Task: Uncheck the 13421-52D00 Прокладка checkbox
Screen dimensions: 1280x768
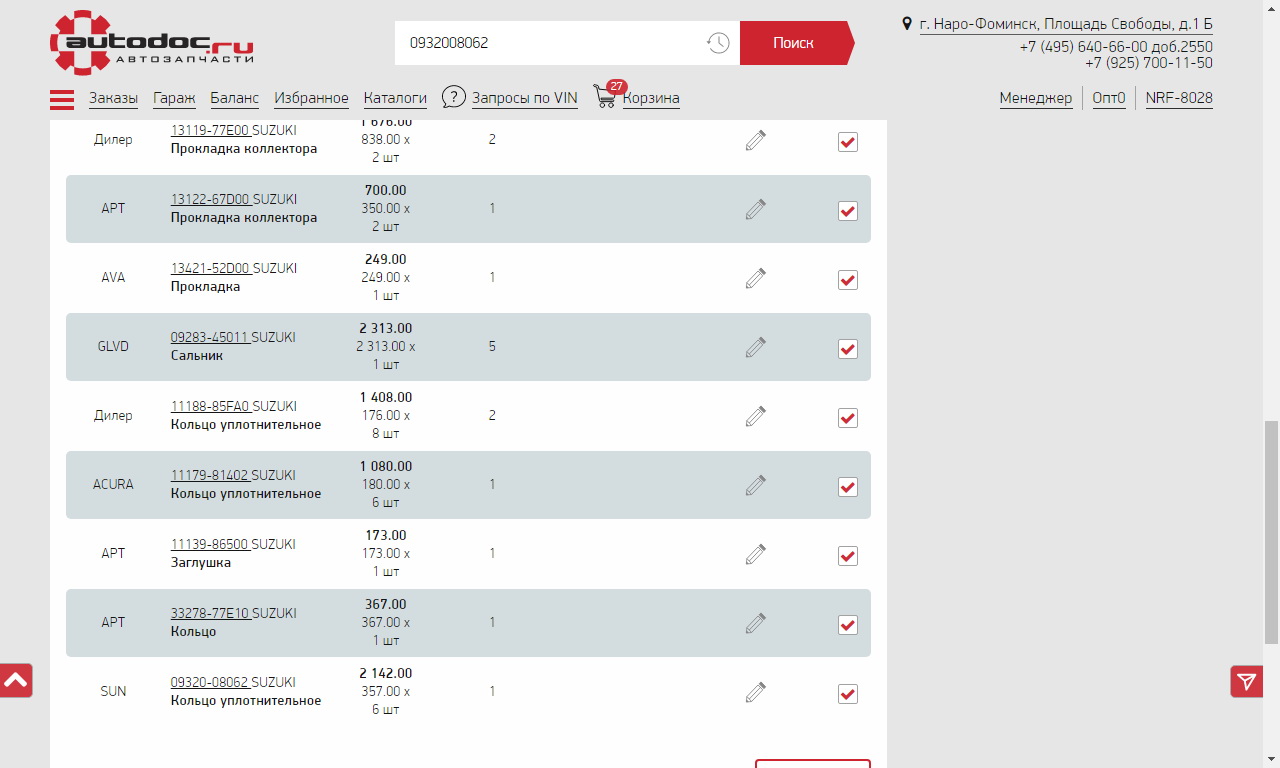Action: (848, 280)
